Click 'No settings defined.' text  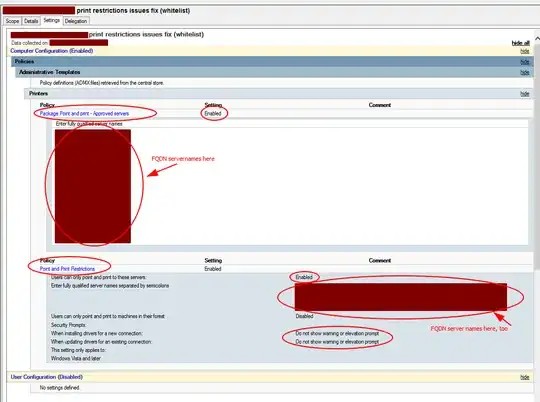(x=59, y=388)
